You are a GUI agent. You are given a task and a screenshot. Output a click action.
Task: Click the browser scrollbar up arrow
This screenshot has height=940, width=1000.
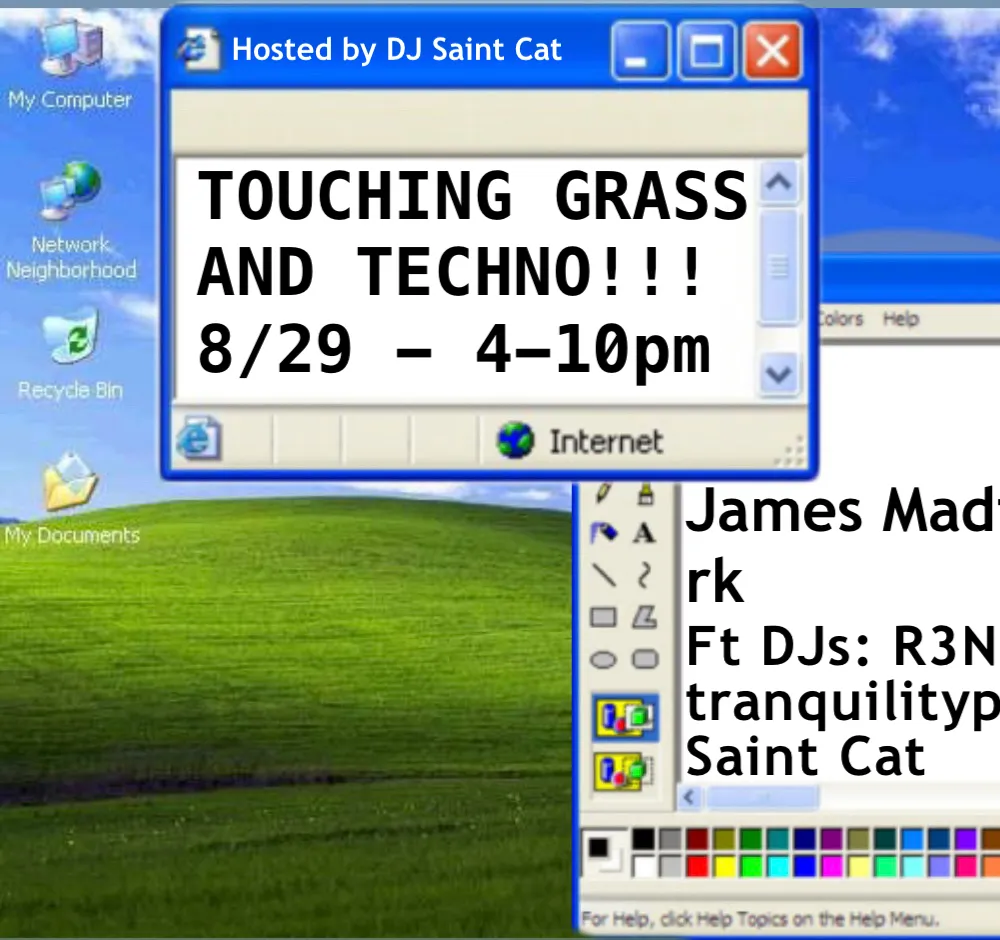pos(779,184)
